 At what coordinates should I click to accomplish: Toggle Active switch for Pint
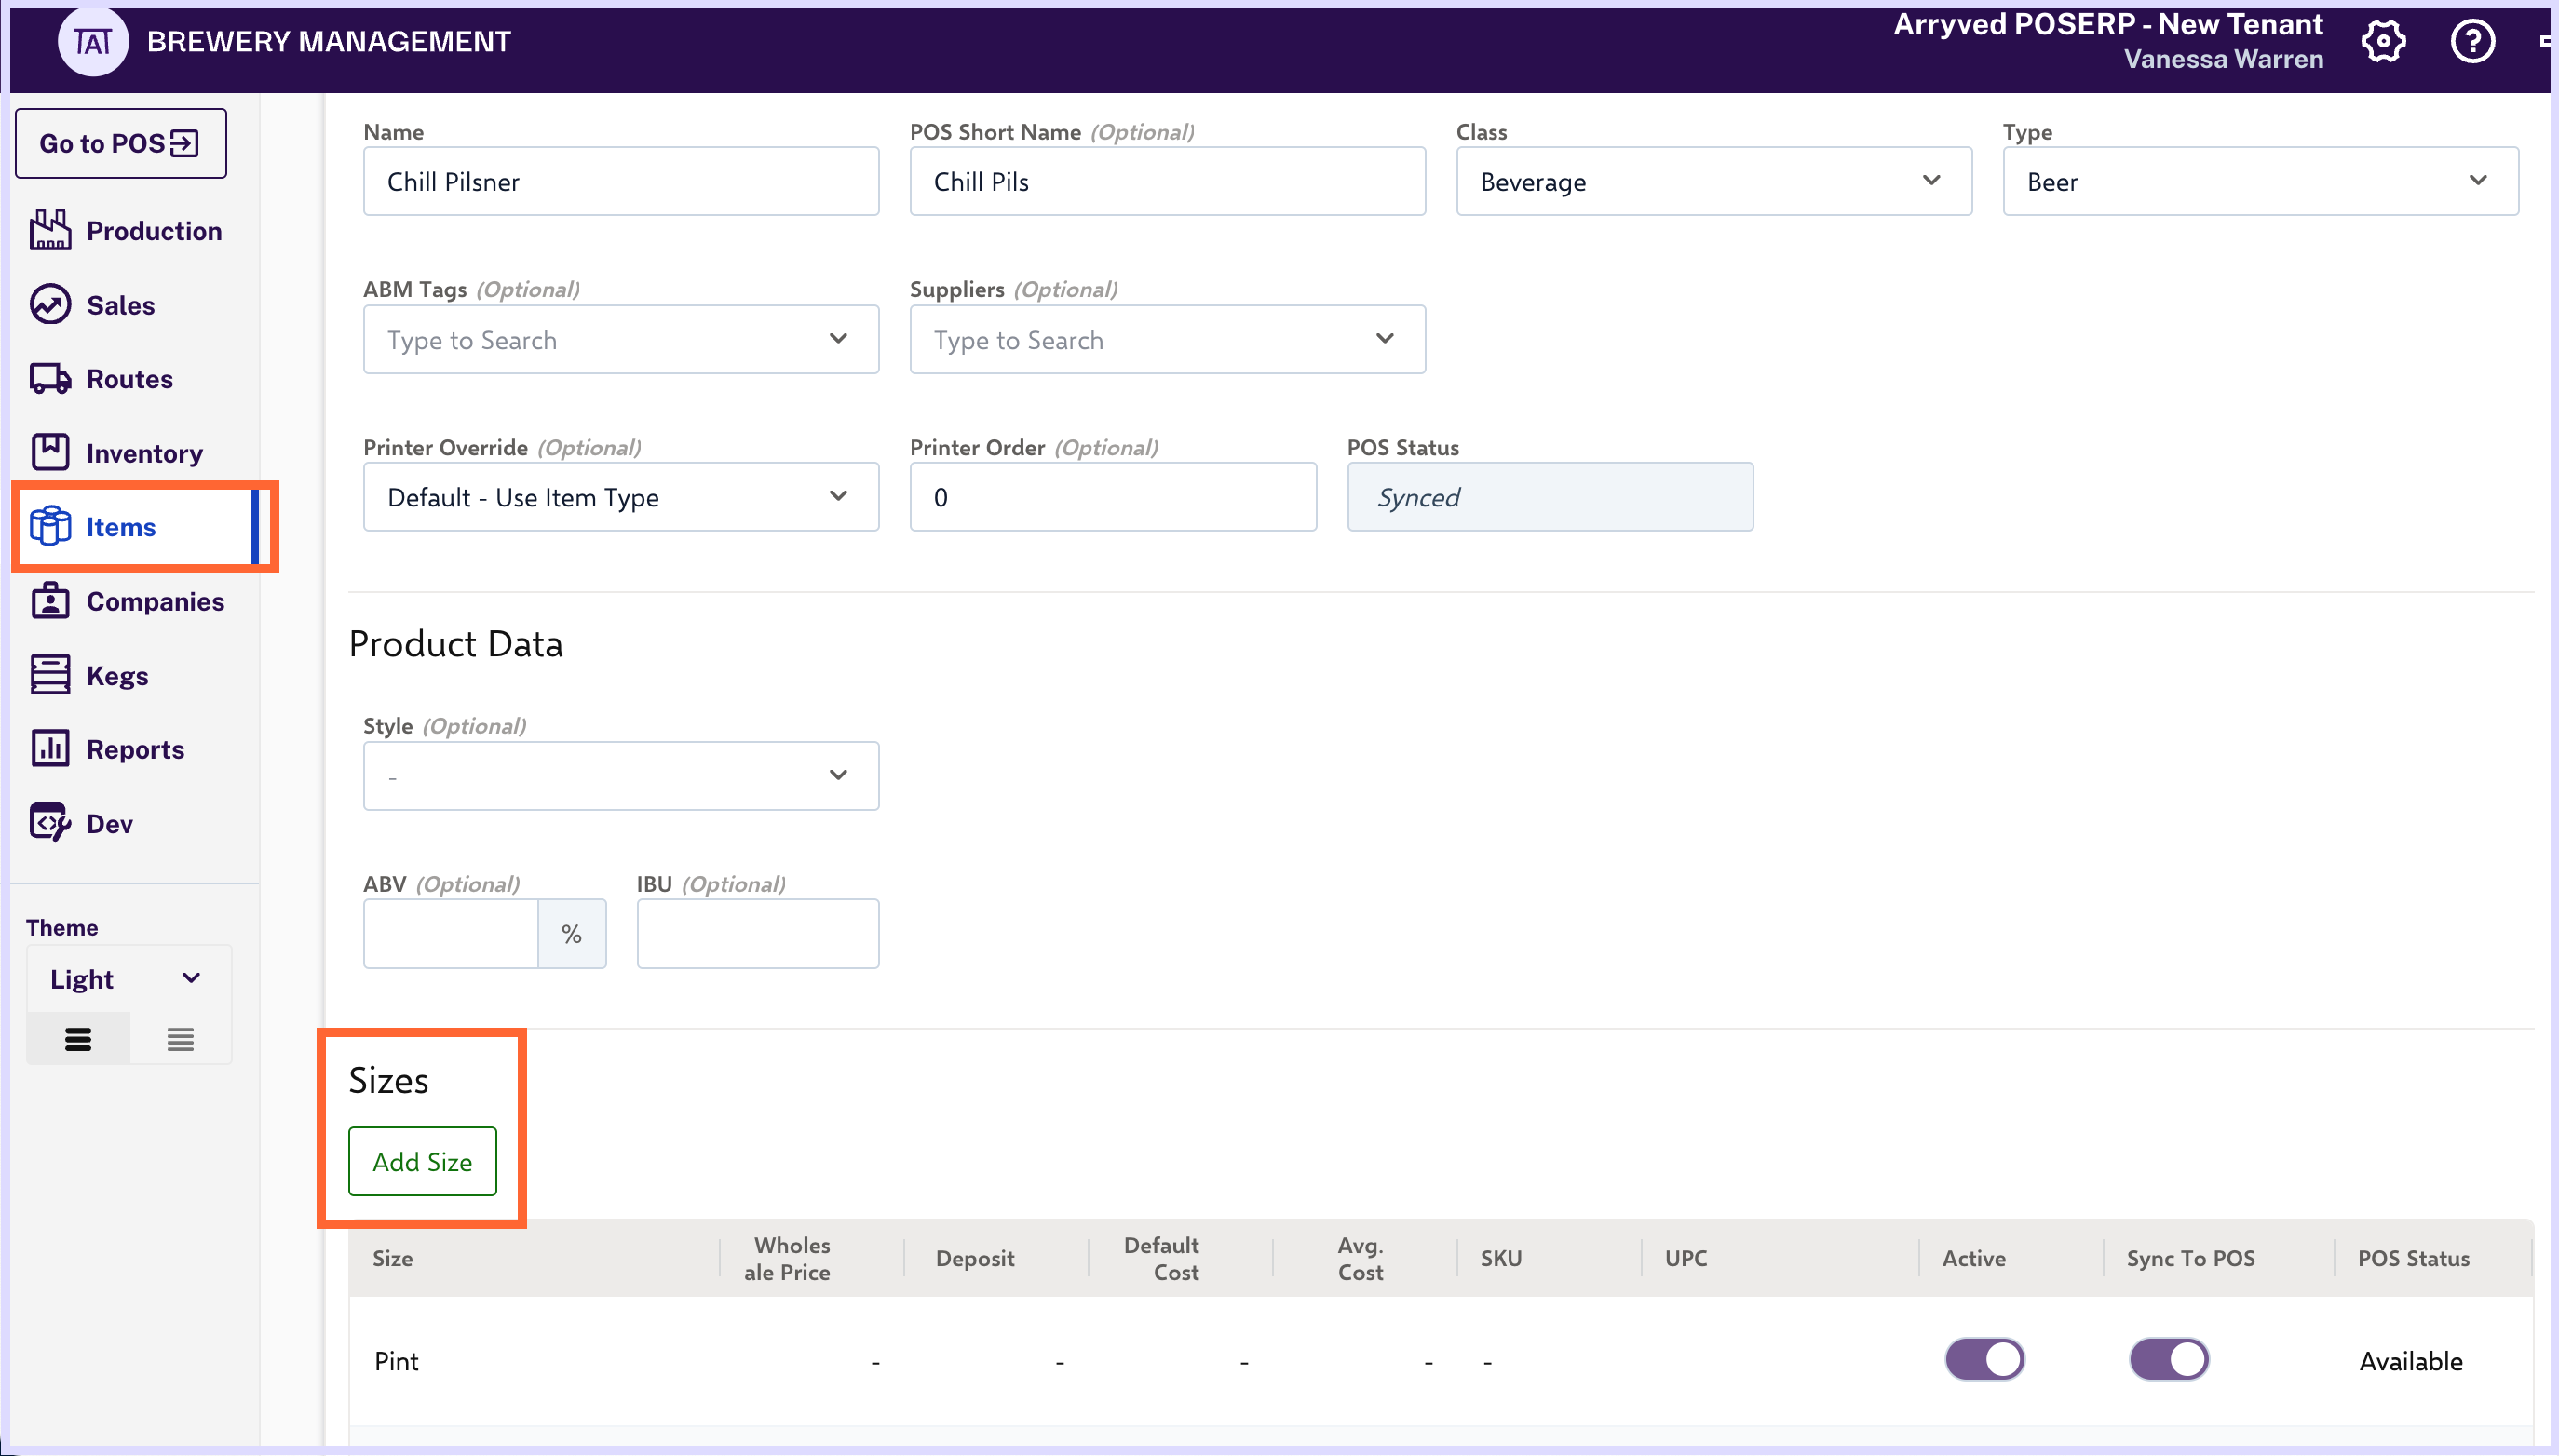click(1984, 1360)
